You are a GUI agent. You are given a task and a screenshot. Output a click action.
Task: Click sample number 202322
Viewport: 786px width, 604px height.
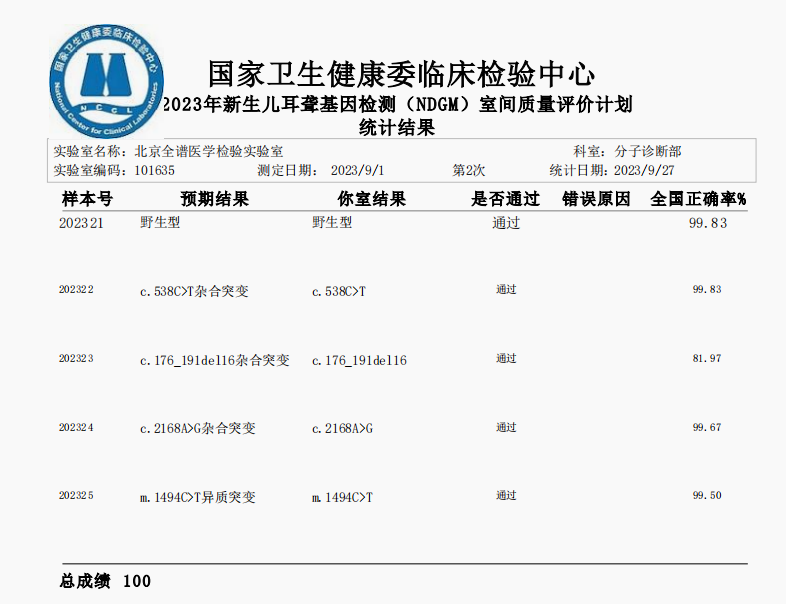[x=76, y=290]
